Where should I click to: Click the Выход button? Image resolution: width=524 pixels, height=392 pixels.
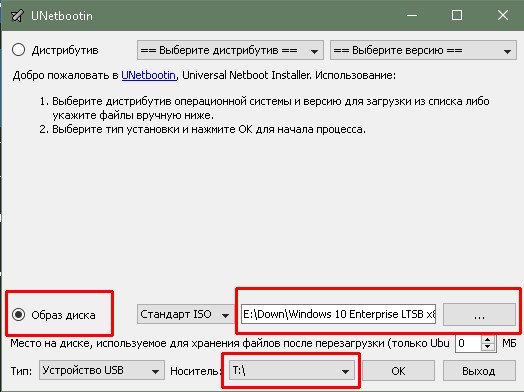pyautogui.click(x=479, y=371)
